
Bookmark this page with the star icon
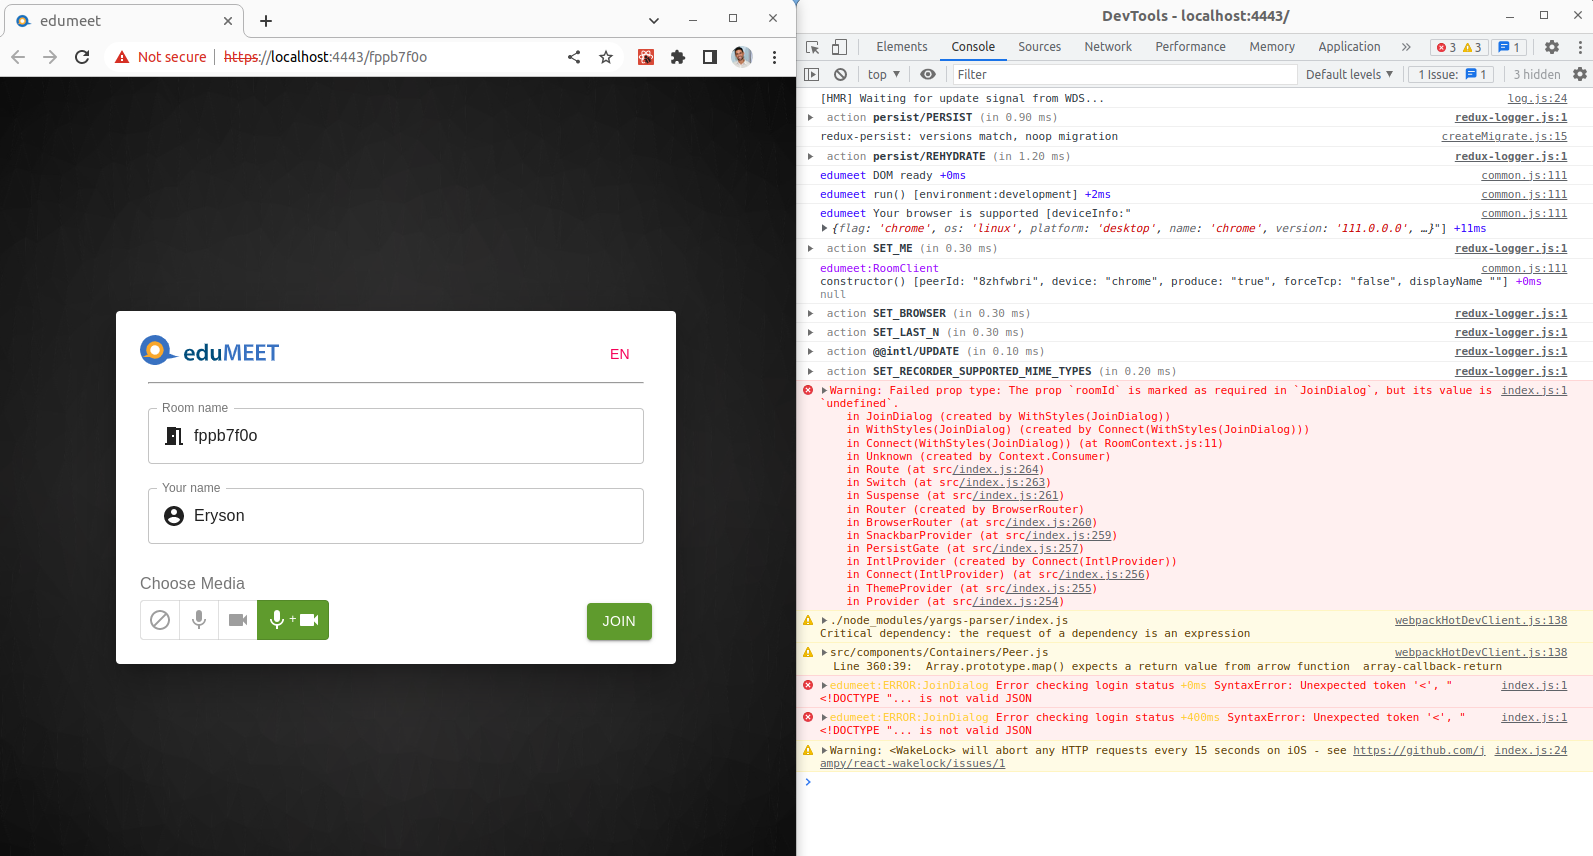pyautogui.click(x=606, y=57)
